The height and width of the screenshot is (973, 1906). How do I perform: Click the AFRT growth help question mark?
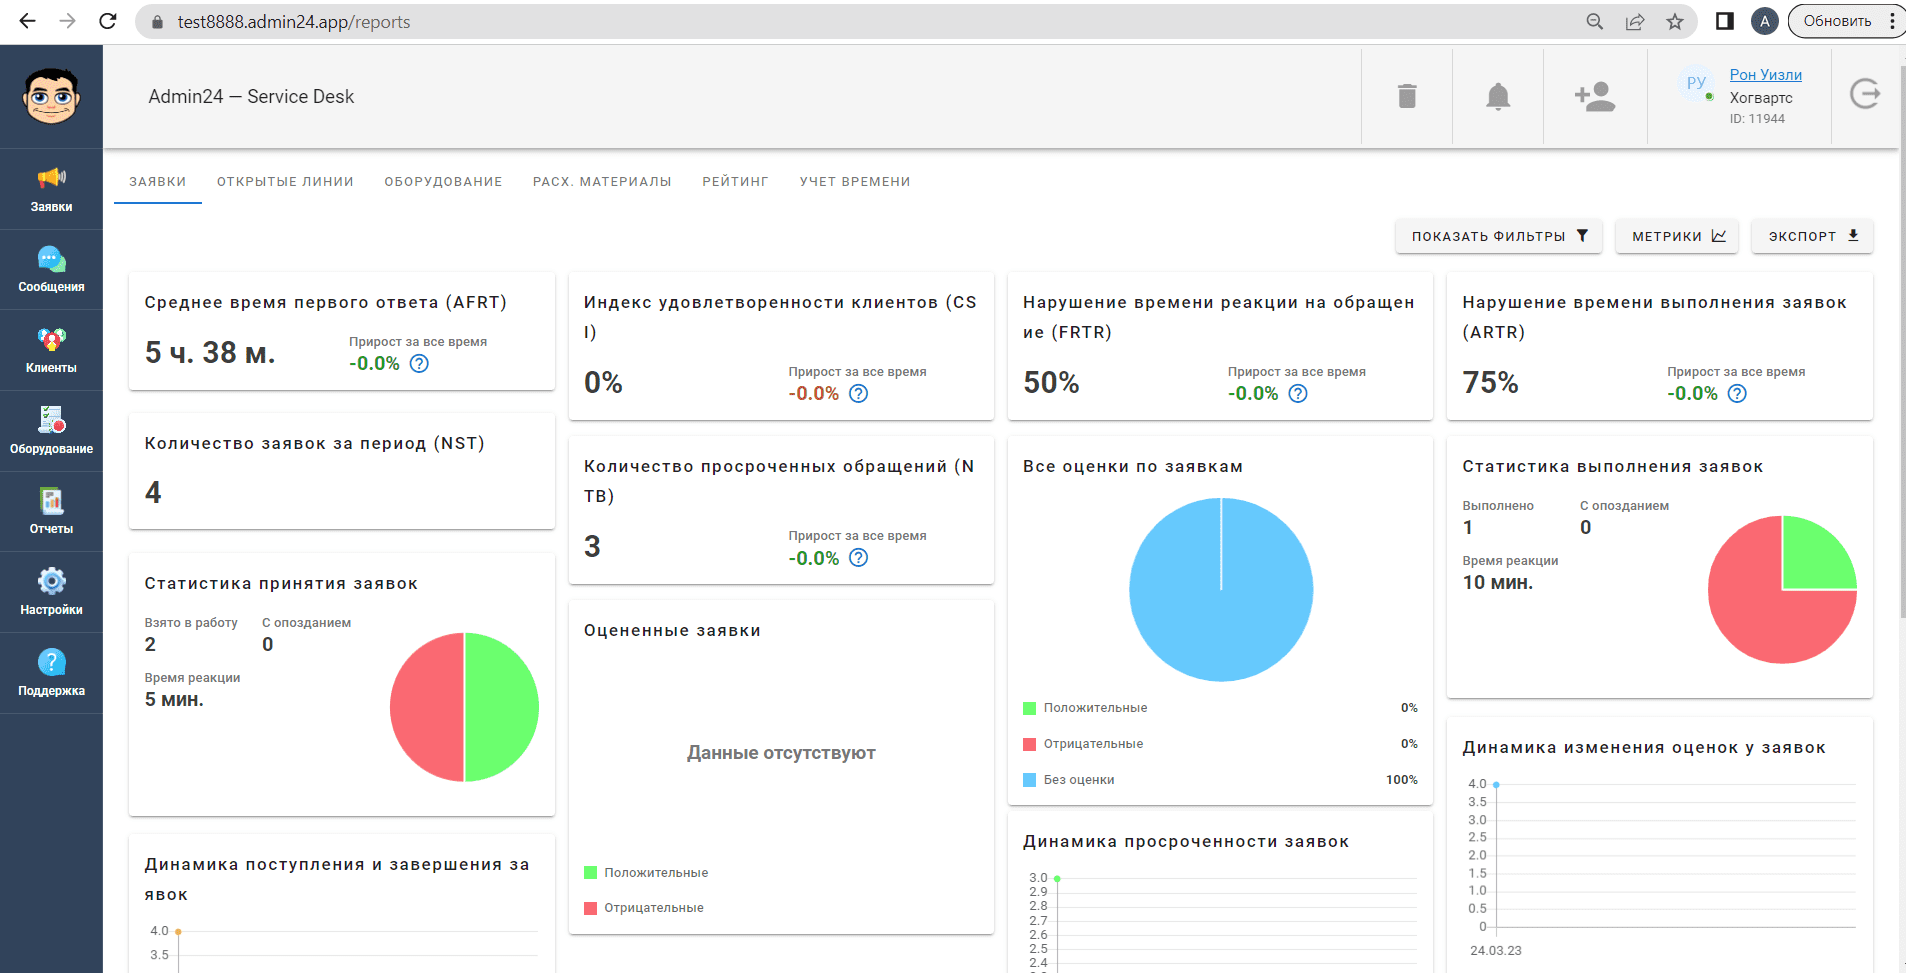coord(419,364)
